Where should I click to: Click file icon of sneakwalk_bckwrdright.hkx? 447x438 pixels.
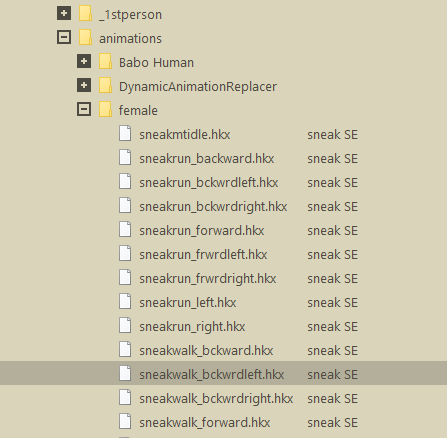[125, 398]
